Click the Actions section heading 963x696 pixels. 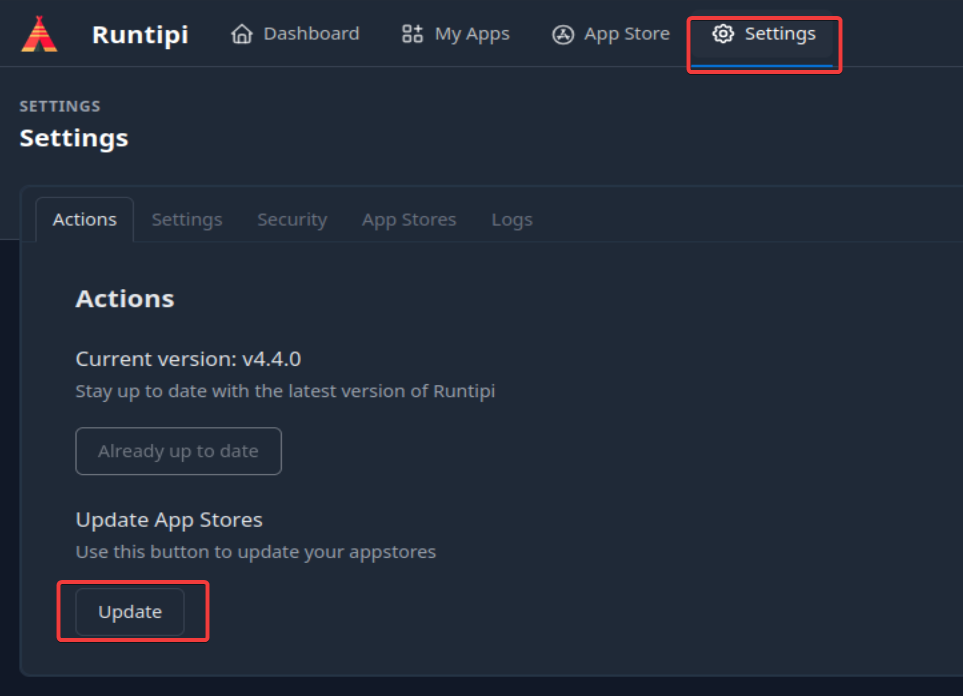pos(125,299)
